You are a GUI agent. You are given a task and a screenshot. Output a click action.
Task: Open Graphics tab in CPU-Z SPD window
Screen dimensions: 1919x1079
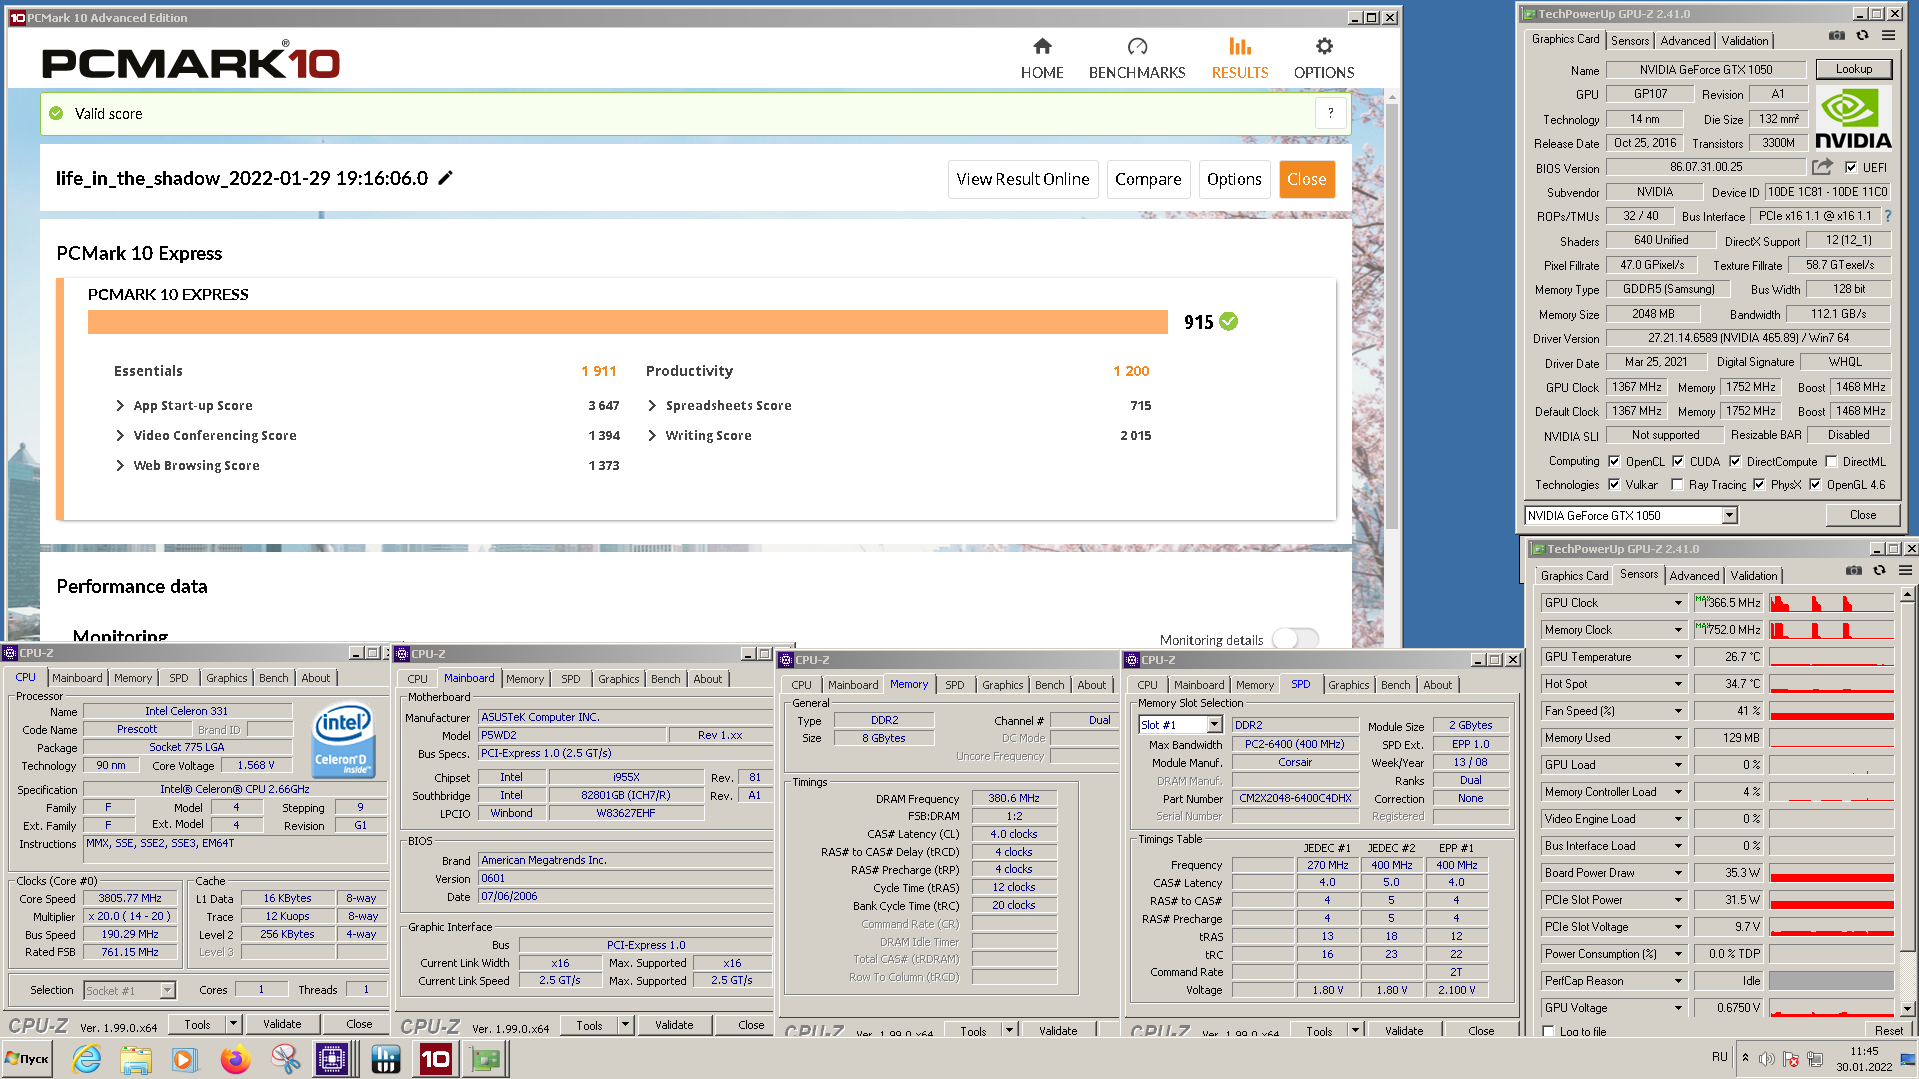point(1348,685)
